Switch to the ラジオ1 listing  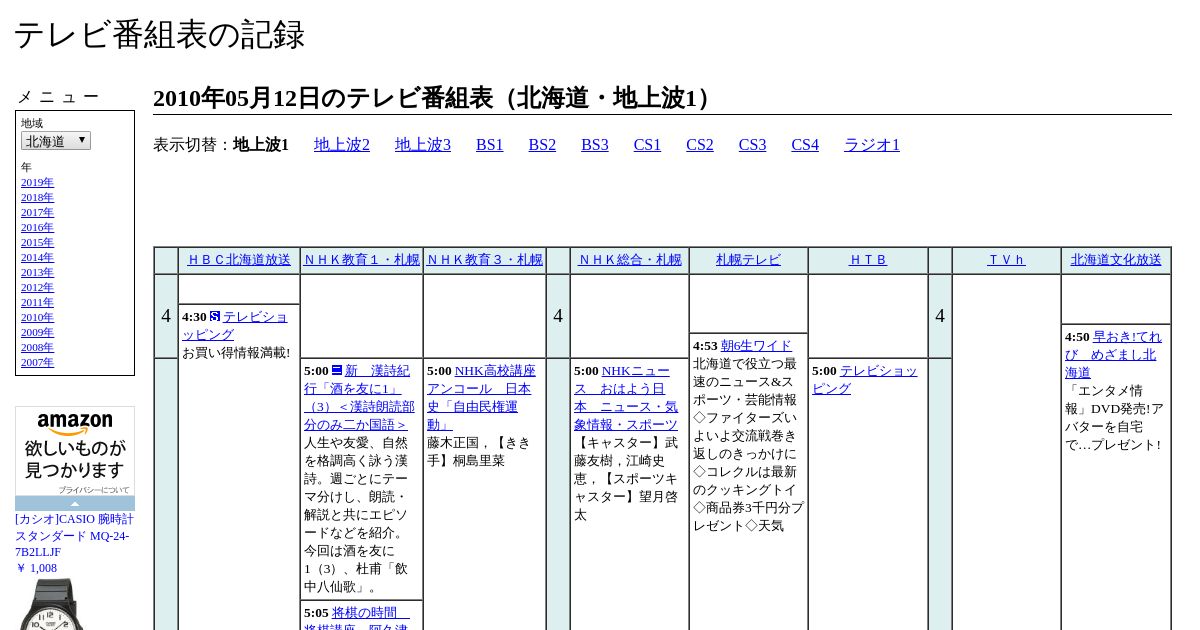coord(872,145)
